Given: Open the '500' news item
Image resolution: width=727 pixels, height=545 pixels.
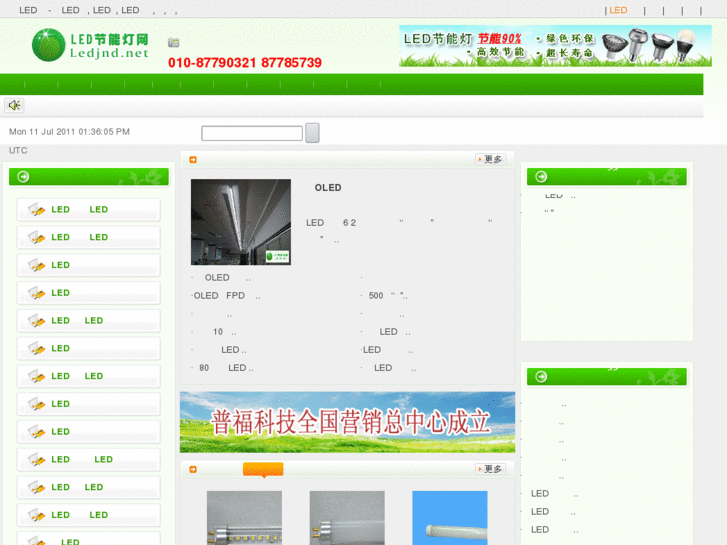Looking at the screenshot, I should [x=388, y=295].
